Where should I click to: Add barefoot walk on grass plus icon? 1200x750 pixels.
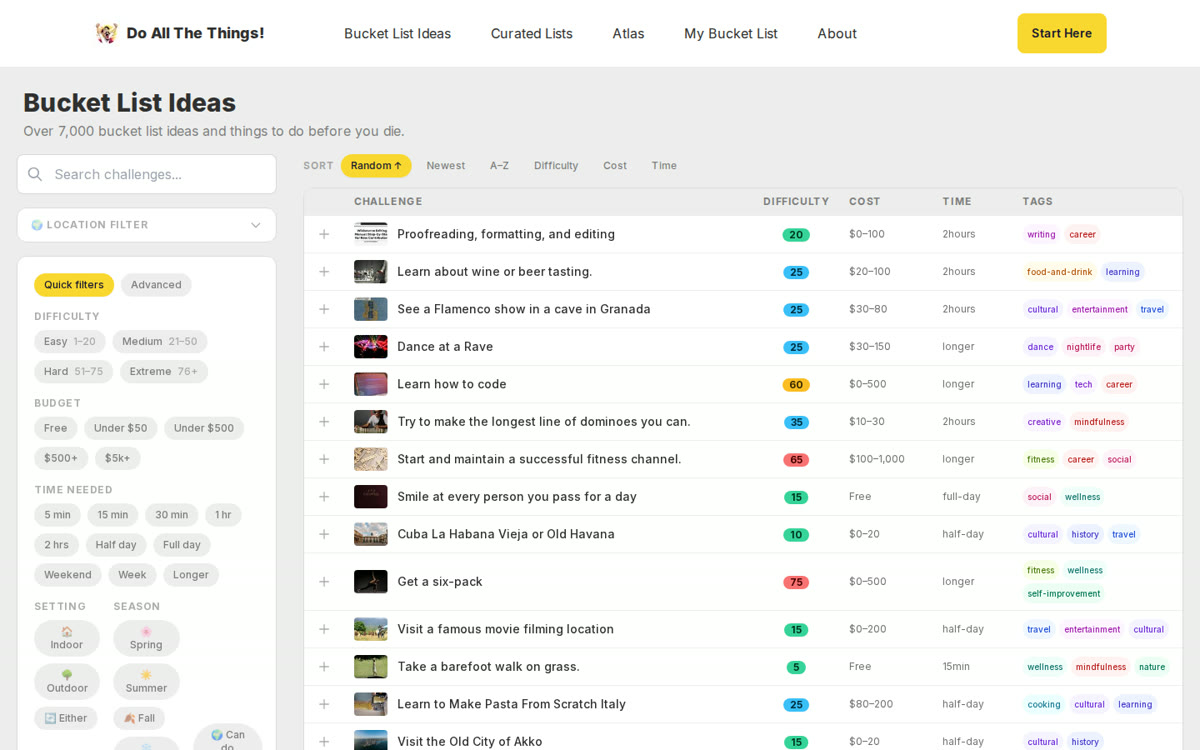[324, 667]
